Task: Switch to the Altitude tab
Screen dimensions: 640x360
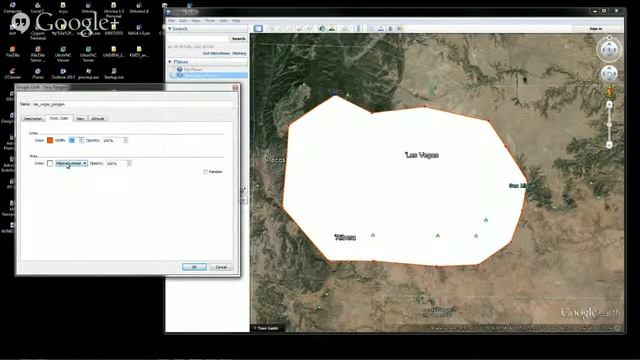Action: pos(98,118)
